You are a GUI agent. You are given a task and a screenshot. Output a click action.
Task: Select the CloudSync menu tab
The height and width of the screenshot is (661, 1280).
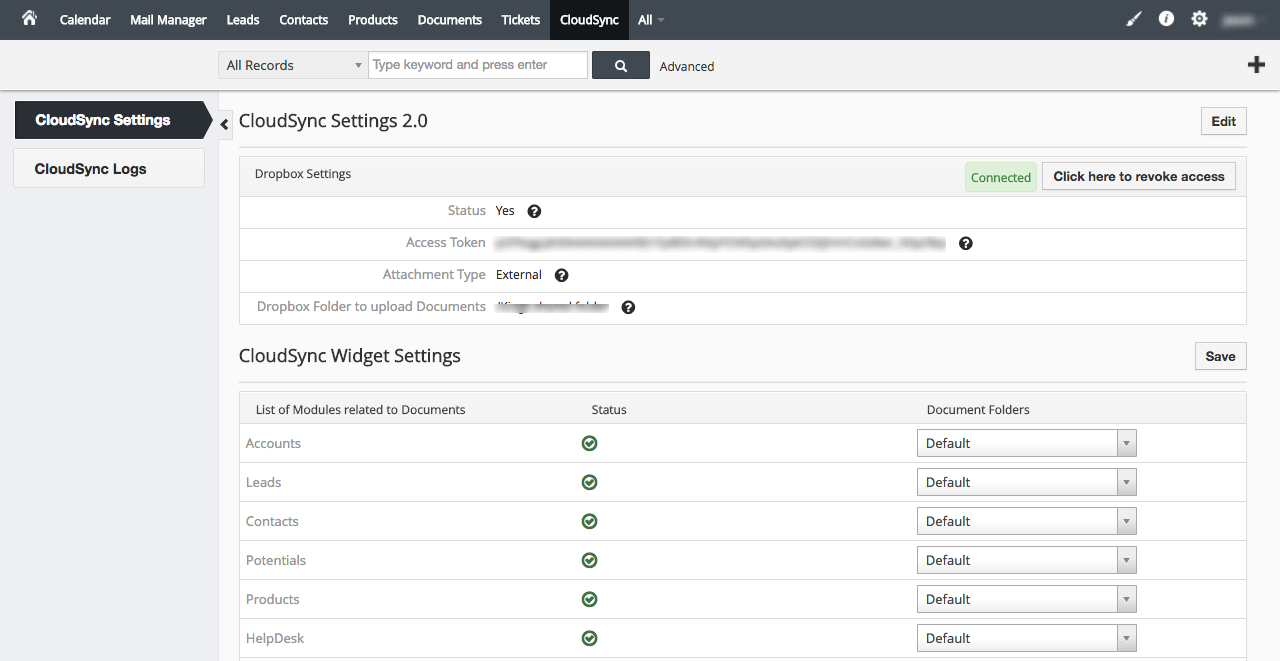589,20
